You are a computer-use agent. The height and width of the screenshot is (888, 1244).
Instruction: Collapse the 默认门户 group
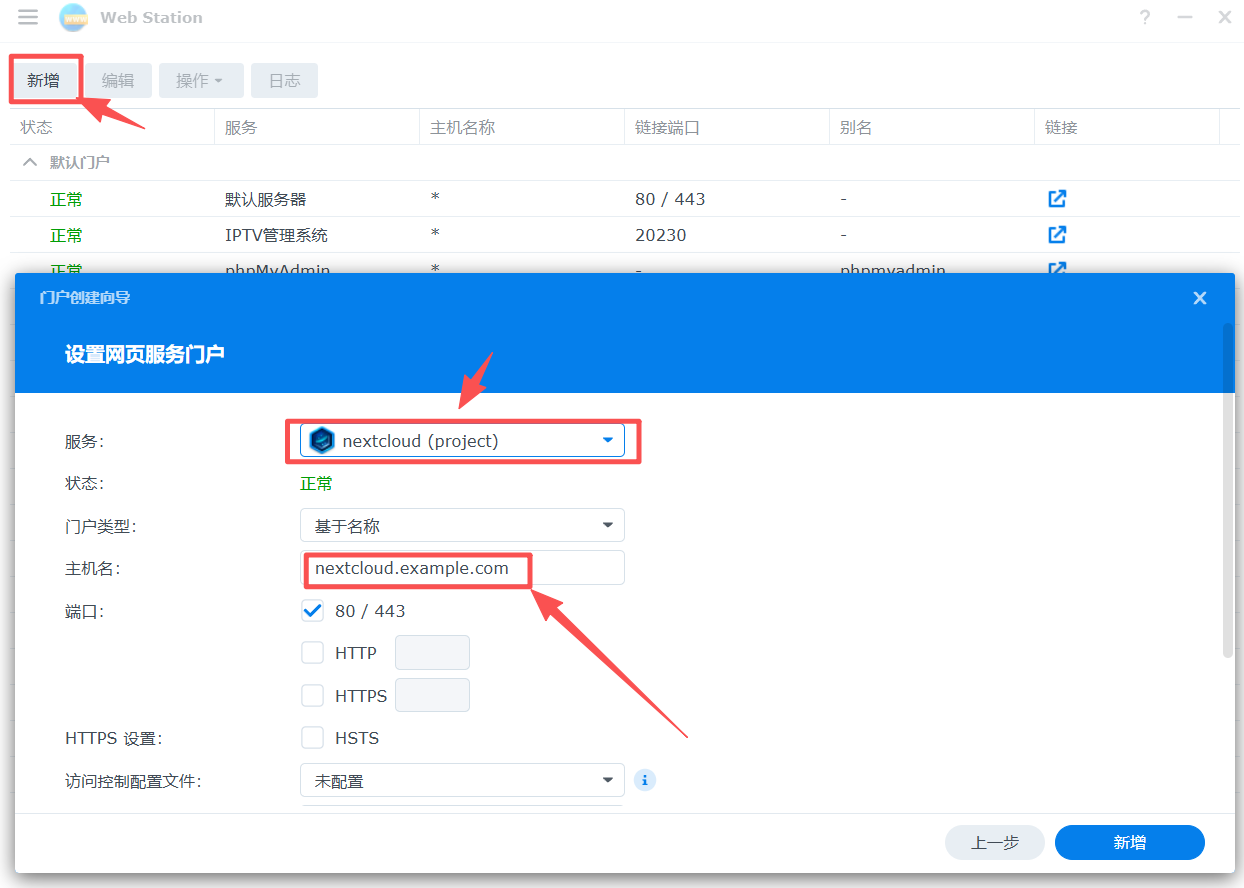[x=30, y=162]
